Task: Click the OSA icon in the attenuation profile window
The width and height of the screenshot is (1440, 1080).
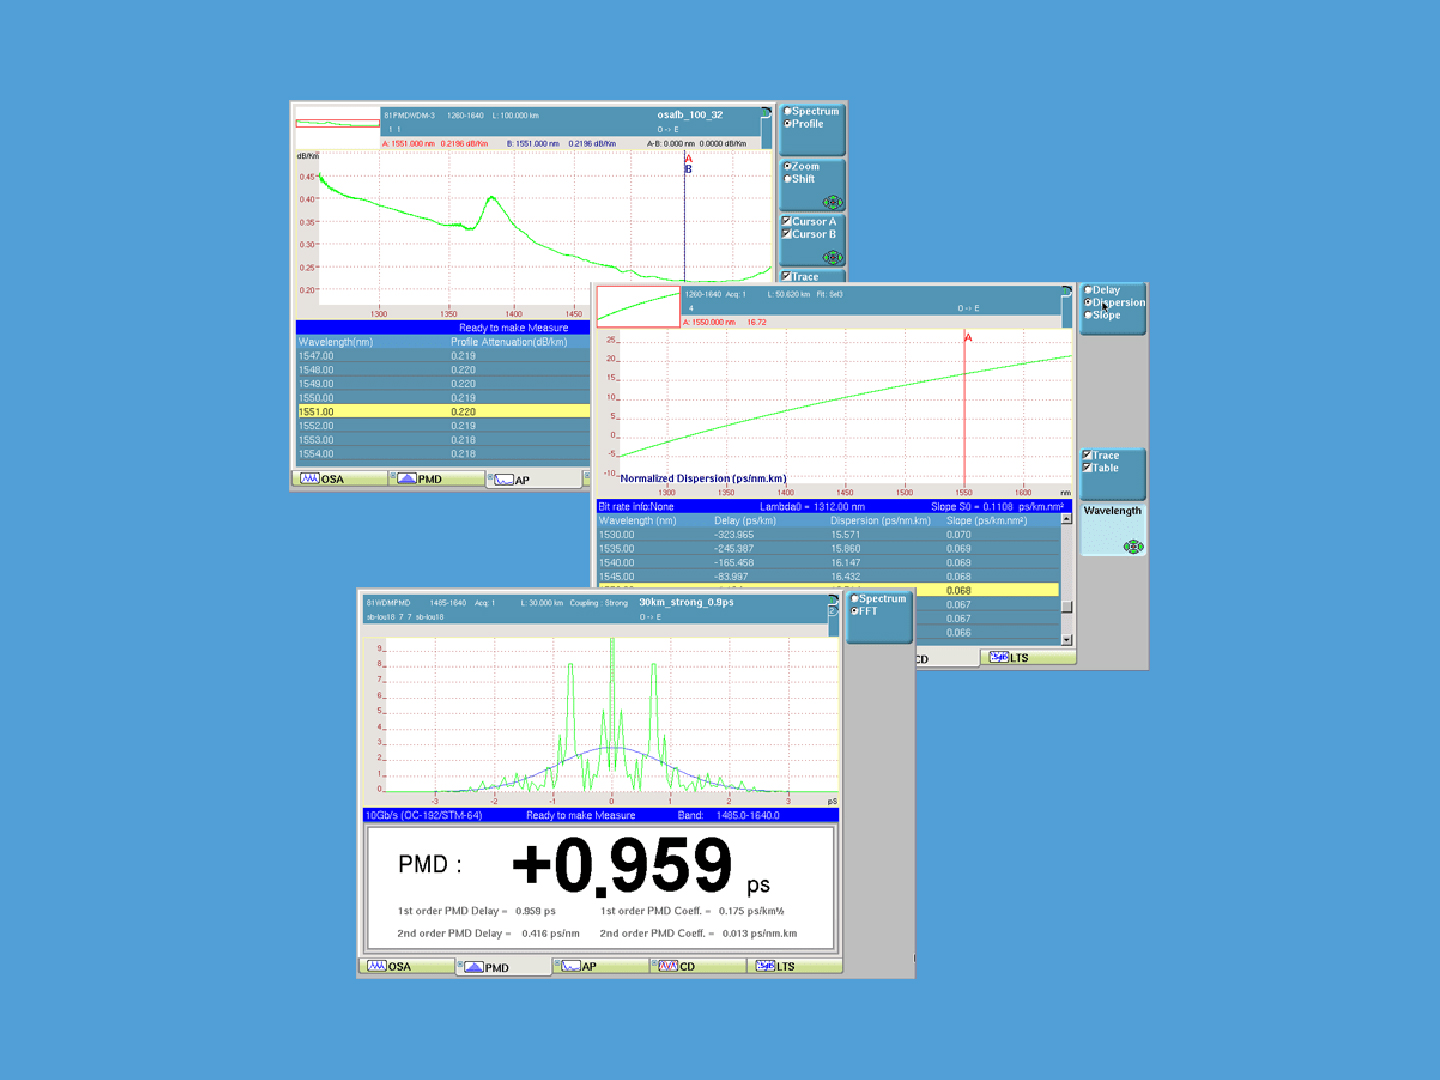Action: (x=310, y=479)
